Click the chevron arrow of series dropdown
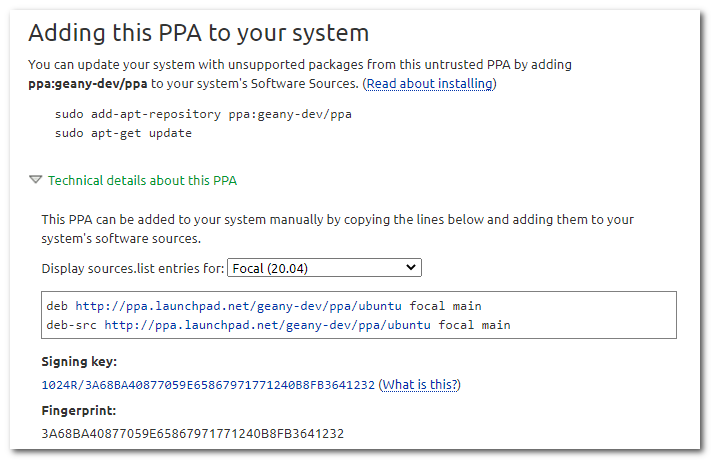This screenshot has width=711, height=460. [410, 268]
